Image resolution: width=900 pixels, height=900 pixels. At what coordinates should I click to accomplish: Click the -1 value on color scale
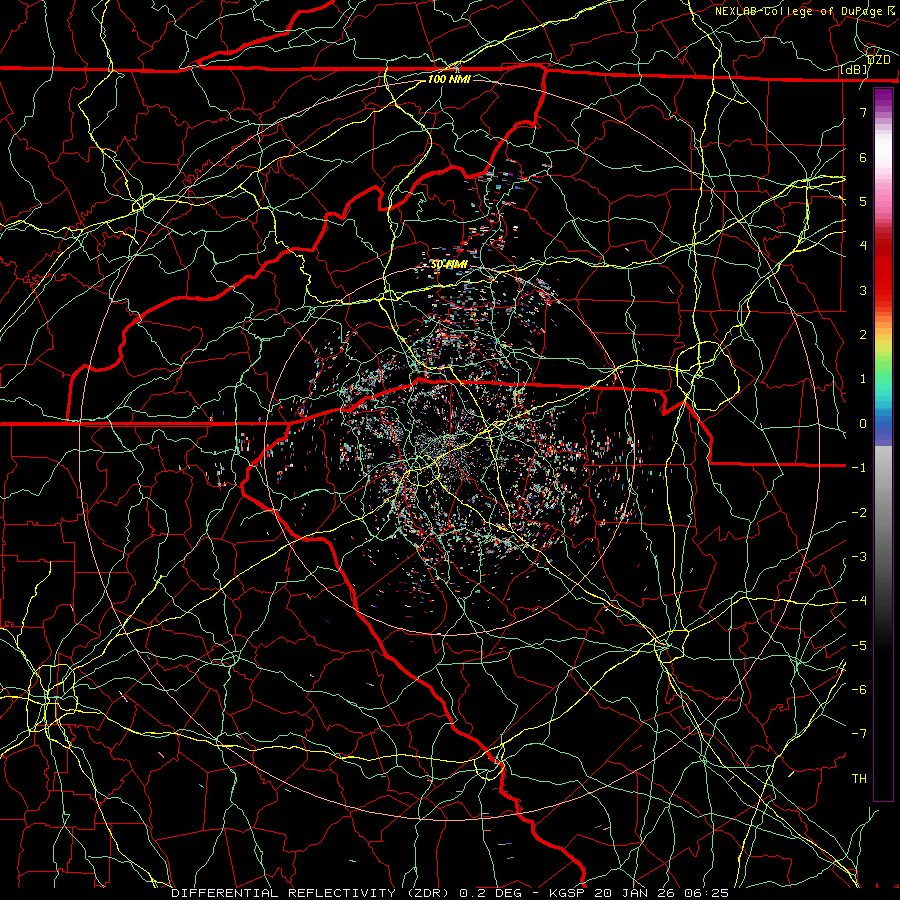tap(859, 468)
